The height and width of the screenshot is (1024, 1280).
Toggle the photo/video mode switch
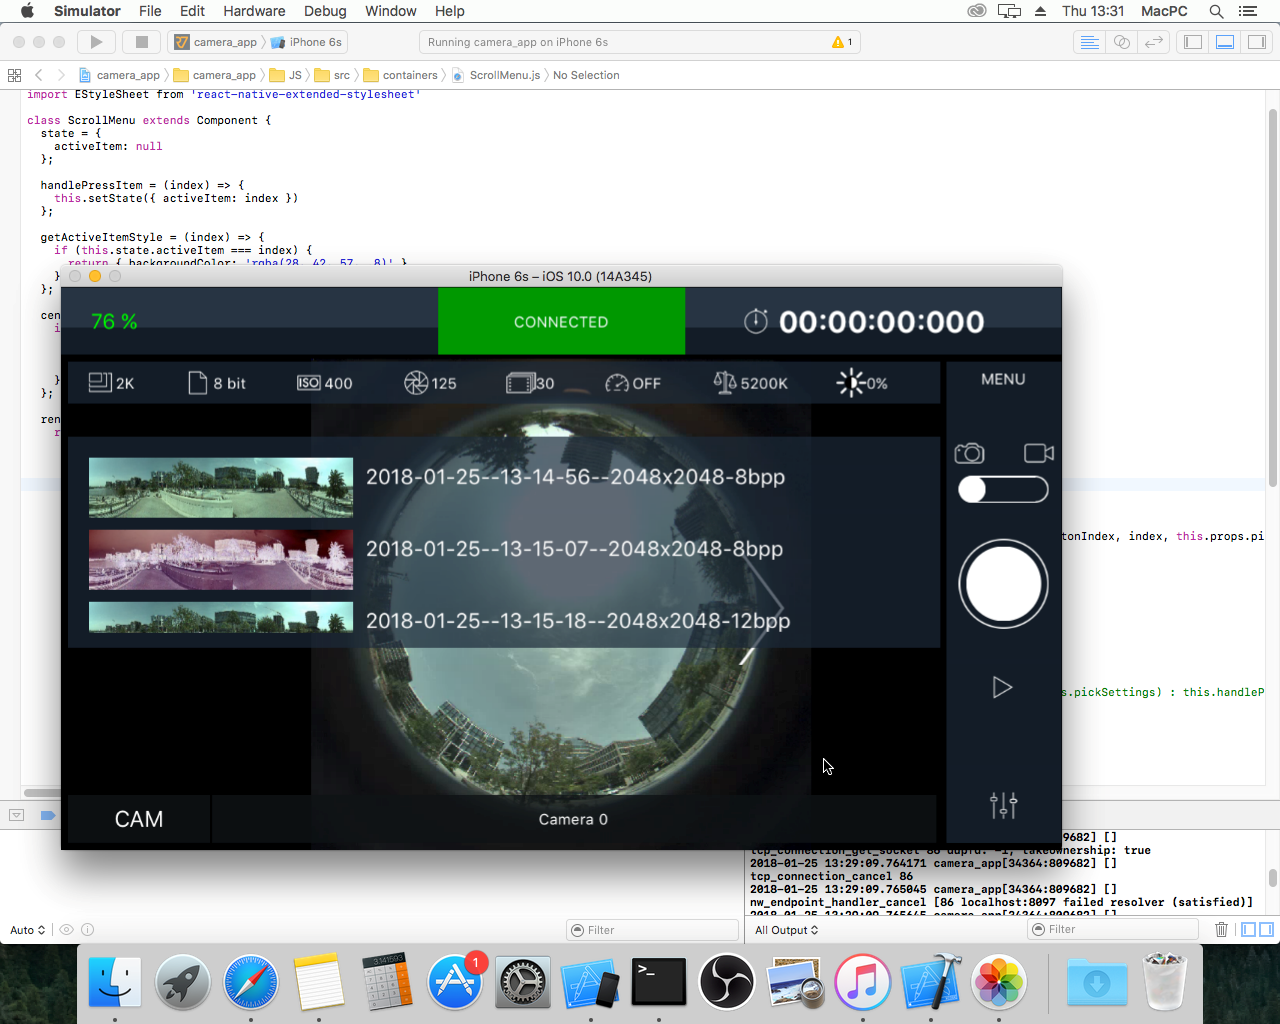[1003, 489]
